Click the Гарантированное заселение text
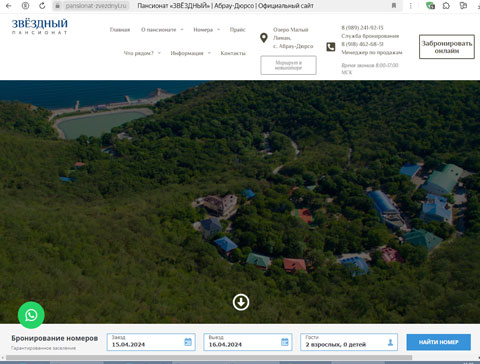The image size is (480, 364). click(44, 348)
